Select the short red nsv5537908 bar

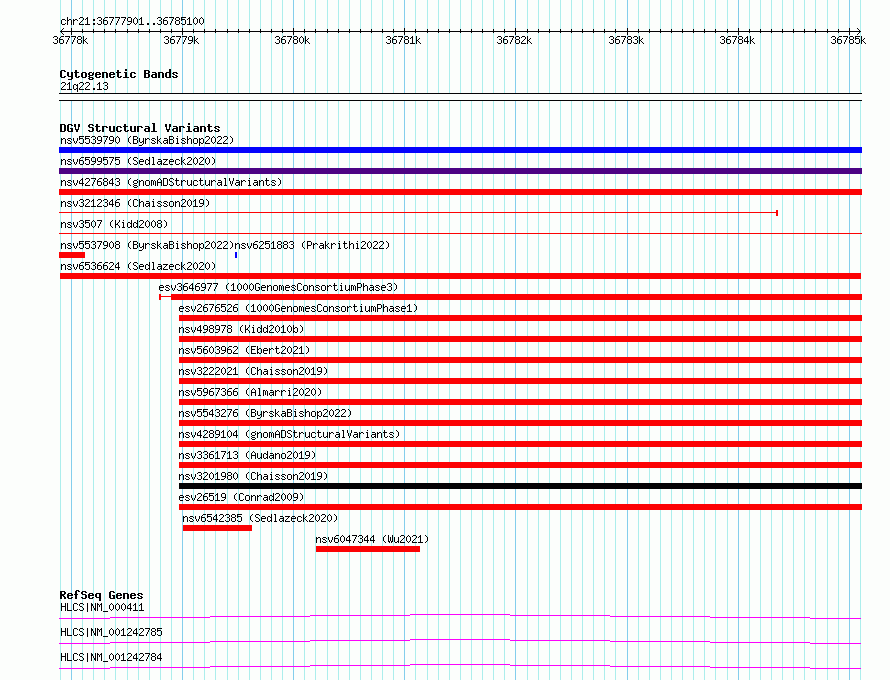tap(72, 255)
